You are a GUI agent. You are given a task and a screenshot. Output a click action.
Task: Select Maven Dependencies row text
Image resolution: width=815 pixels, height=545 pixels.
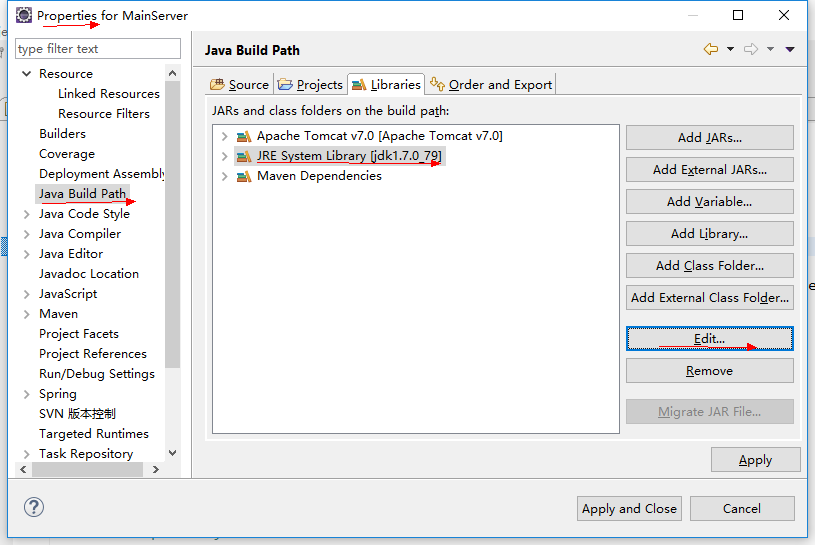point(319,177)
